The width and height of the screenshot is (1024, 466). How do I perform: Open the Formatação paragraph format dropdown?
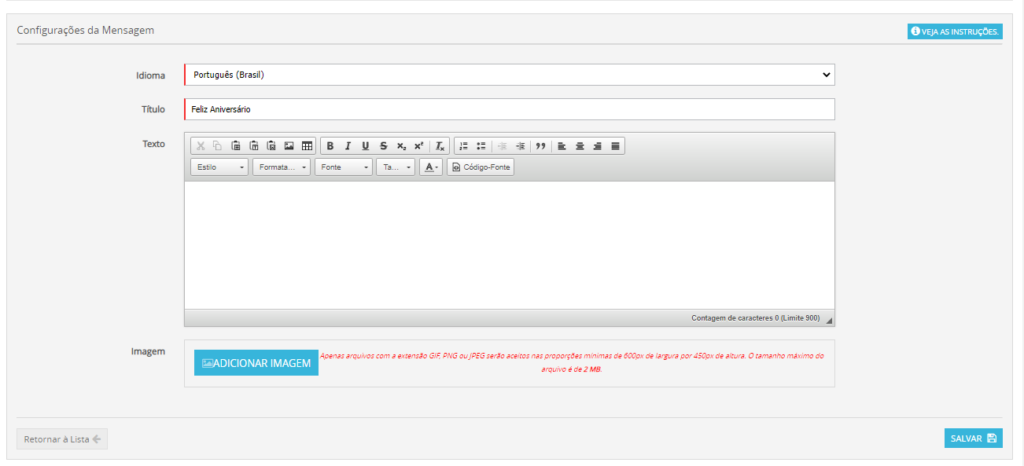click(281, 168)
